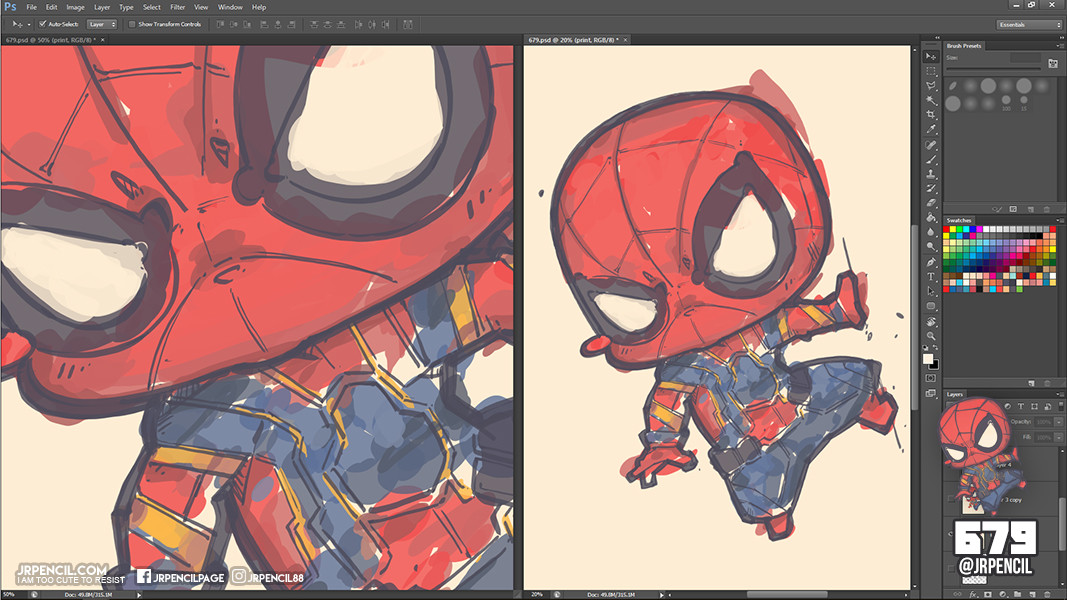
Task: Select the Eraser tool
Action: click(x=931, y=203)
